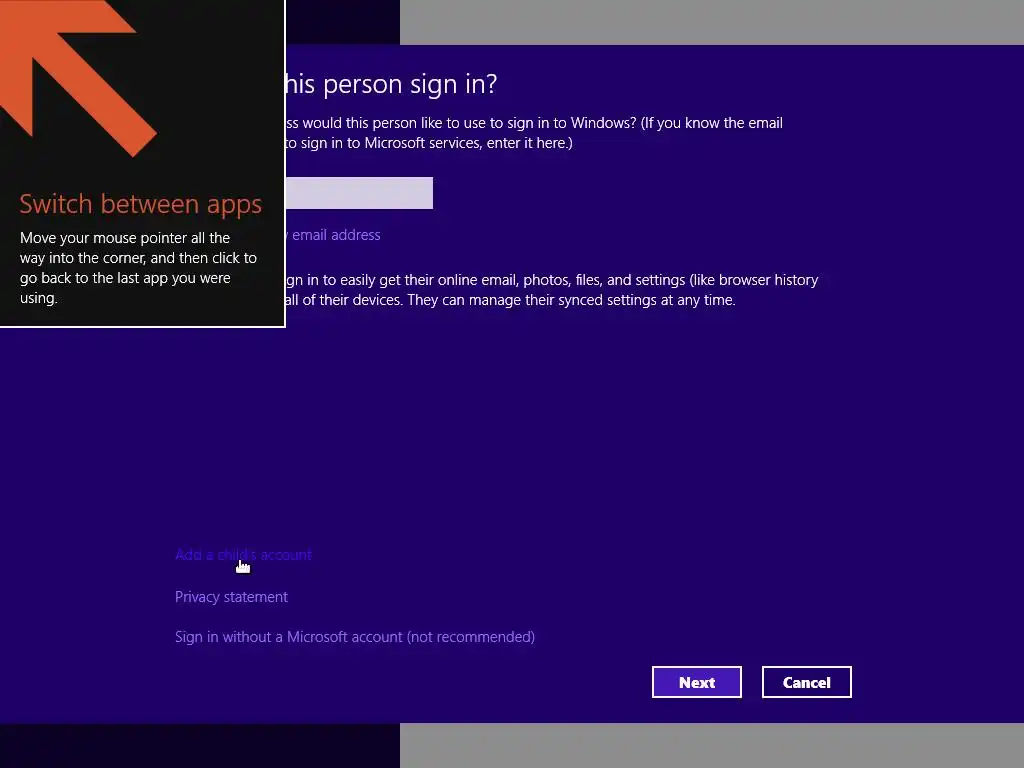Open the Add a child's account link
The height and width of the screenshot is (768, 1024).
pyautogui.click(x=243, y=554)
